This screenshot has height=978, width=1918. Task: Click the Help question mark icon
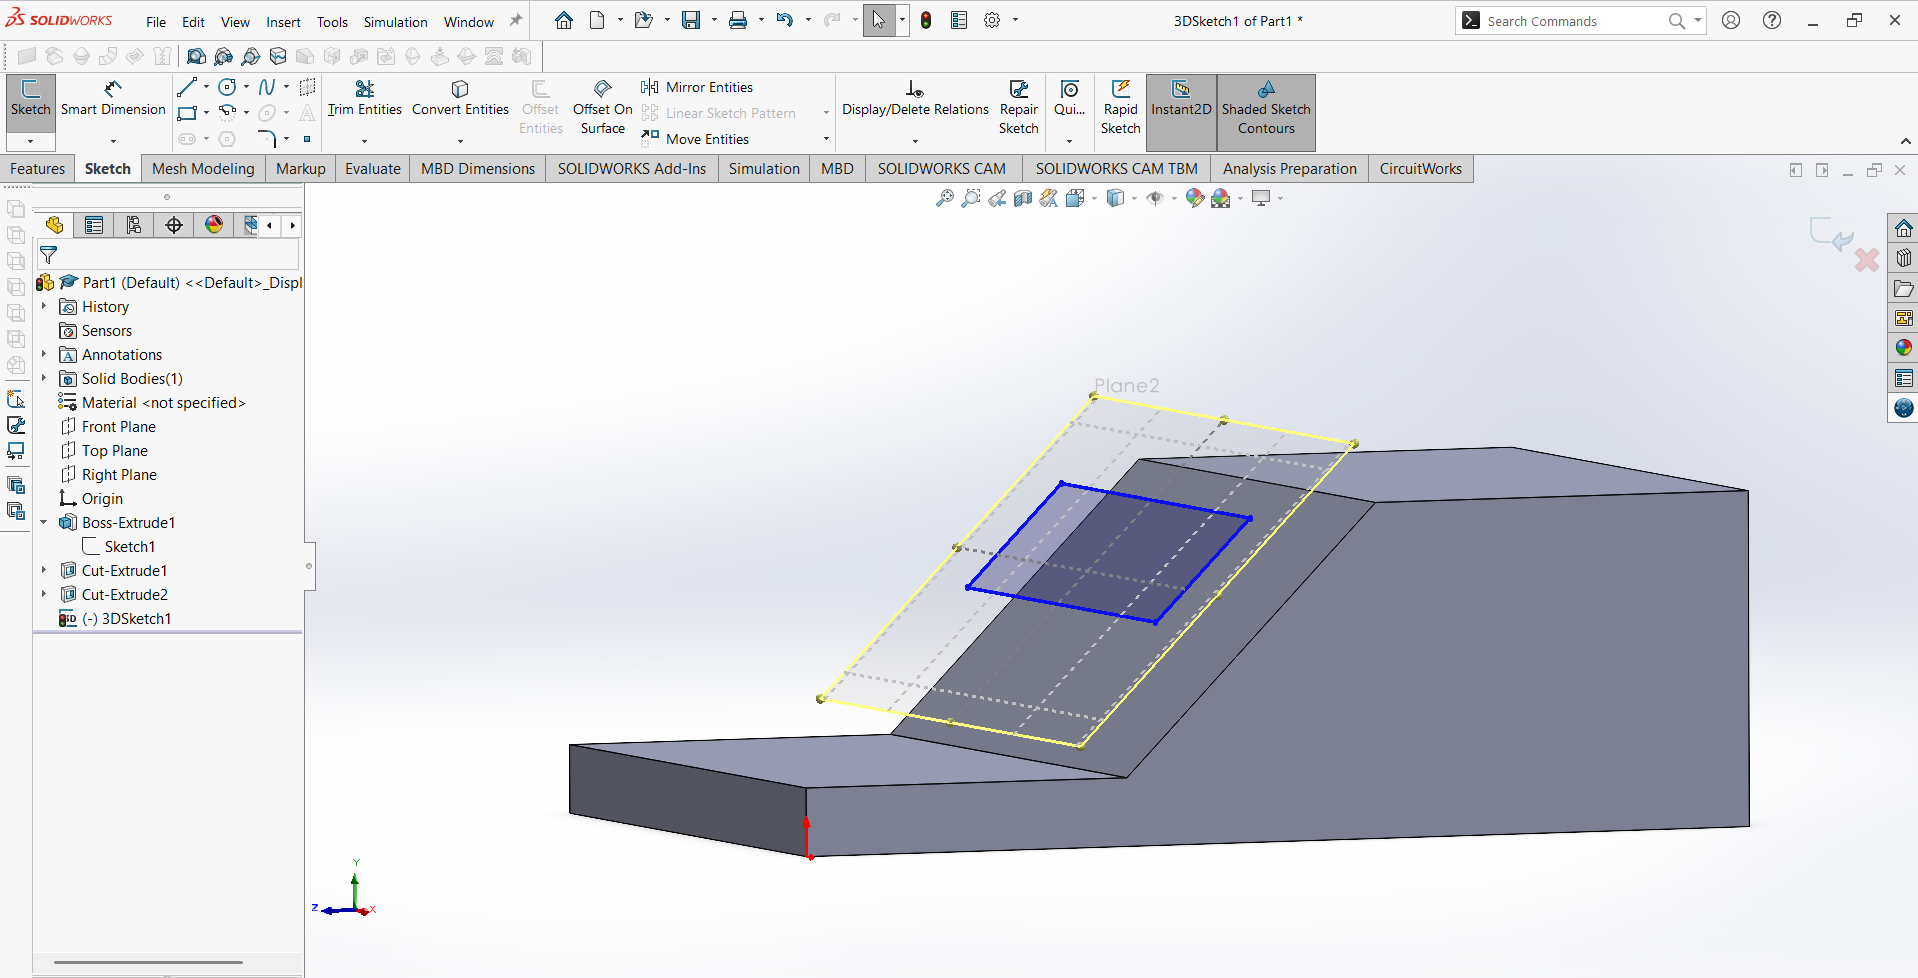[x=1772, y=20]
